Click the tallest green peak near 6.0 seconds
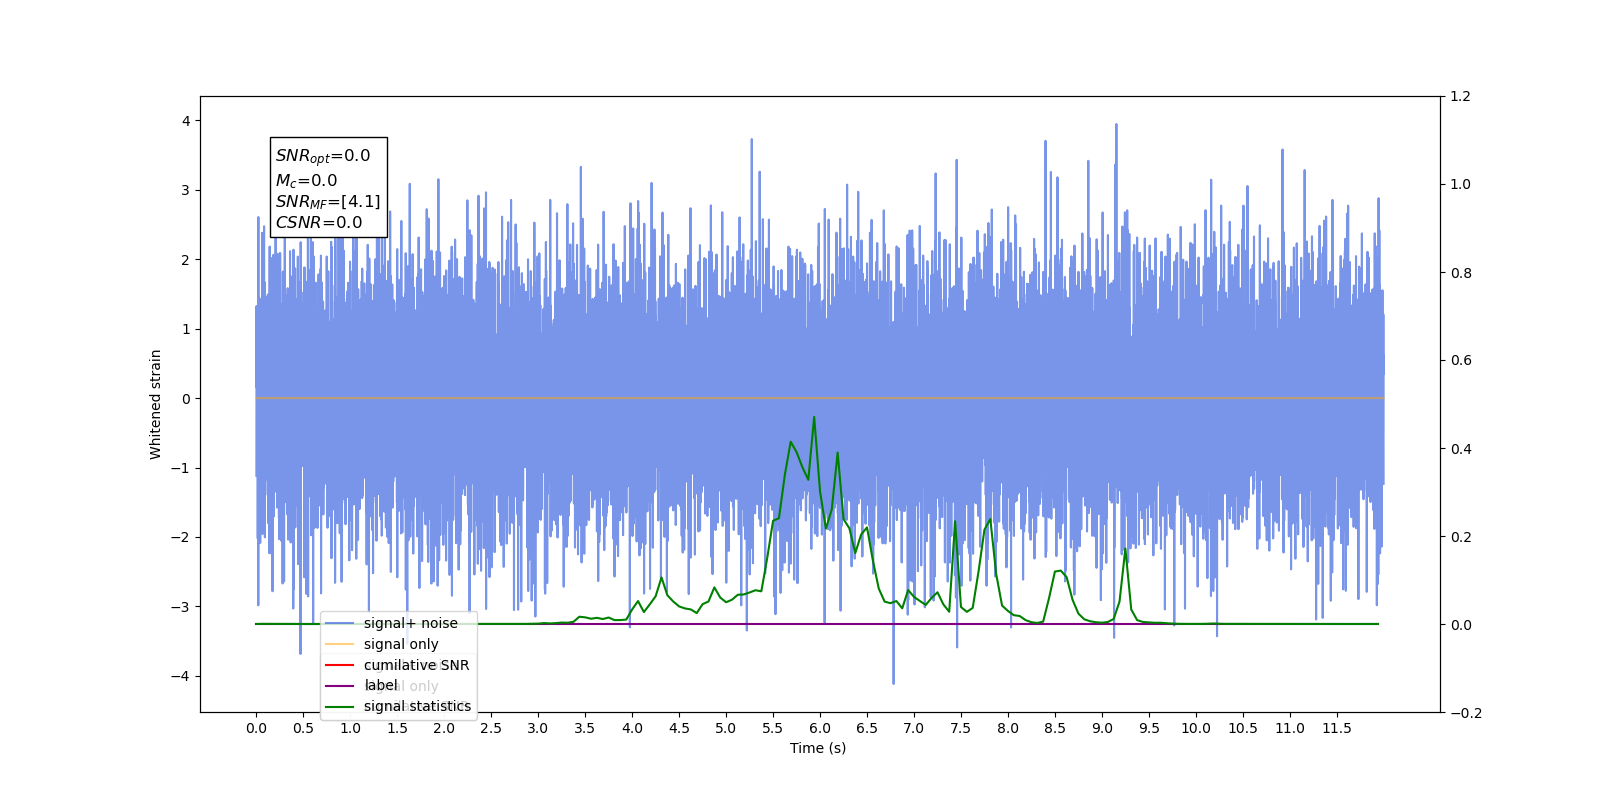This screenshot has width=1600, height=800. point(814,418)
